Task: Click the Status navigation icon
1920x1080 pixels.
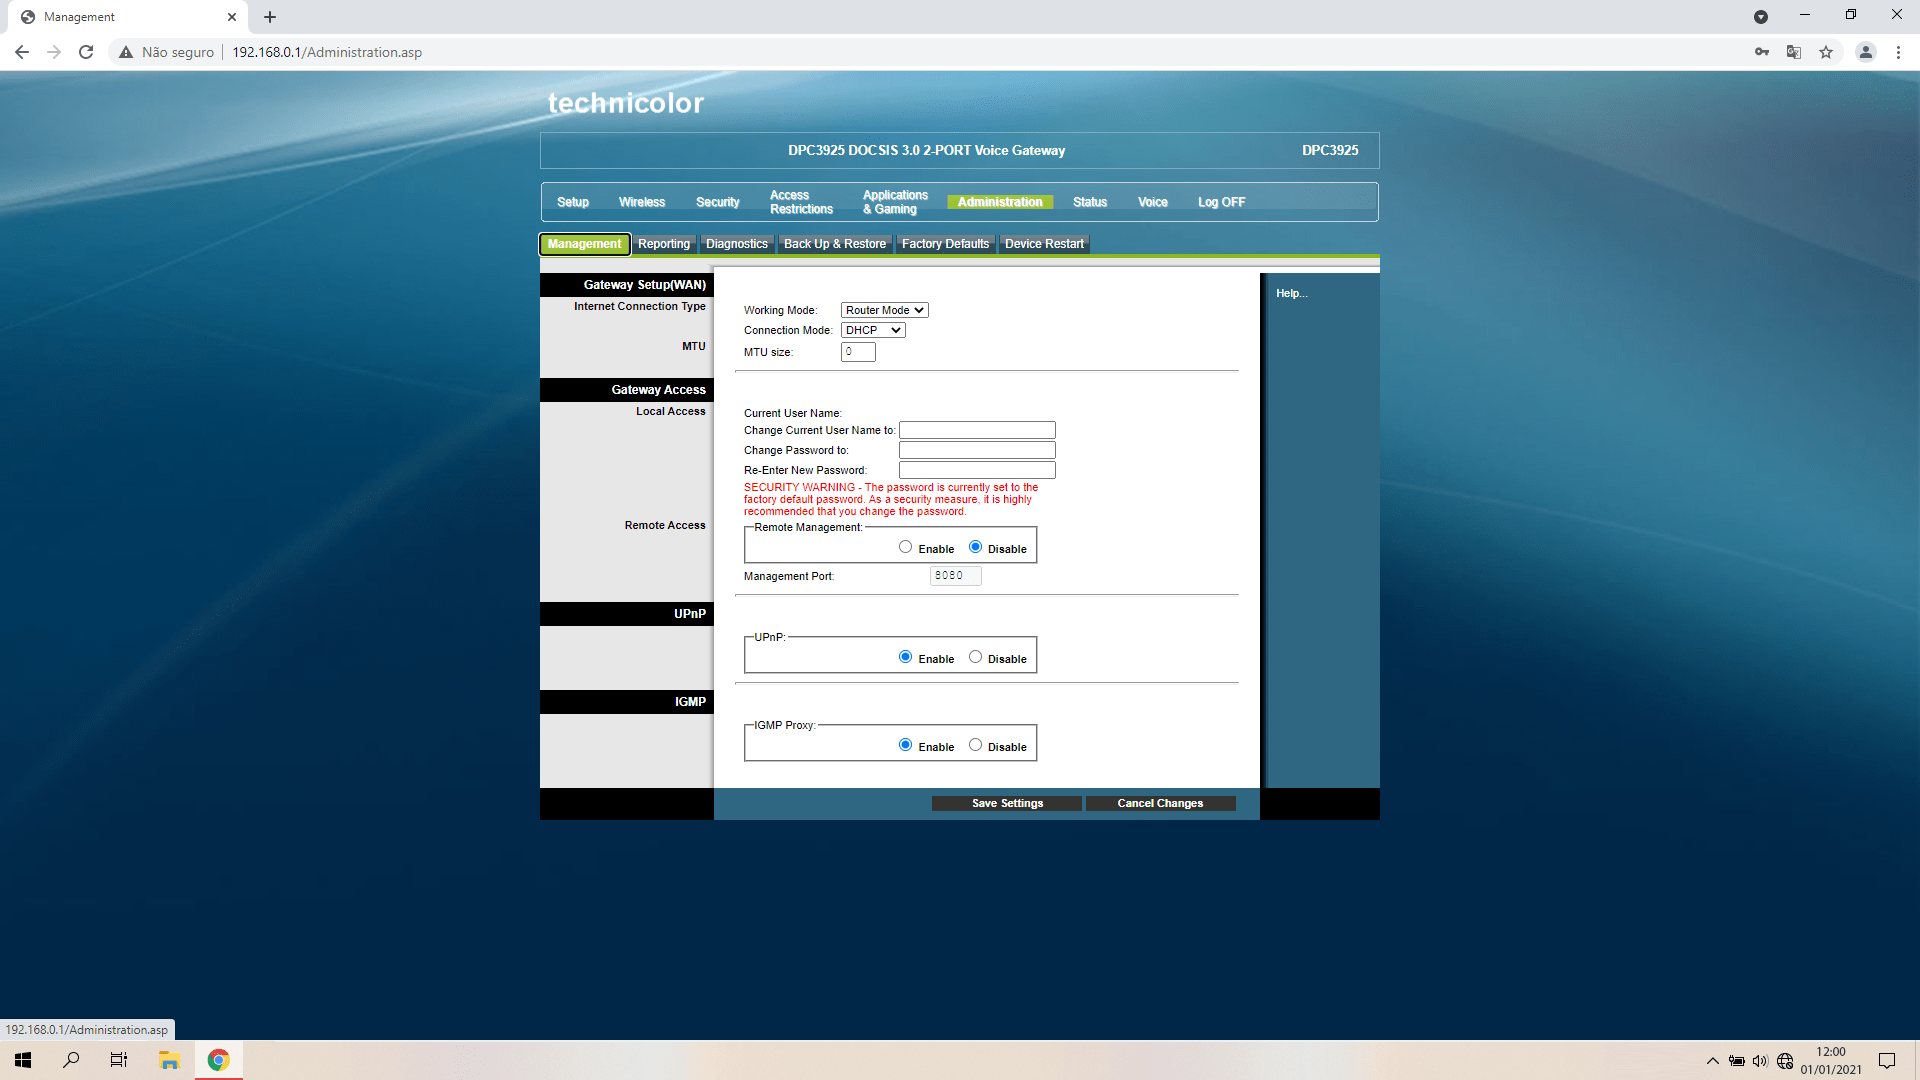Action: coord(1088,202)
